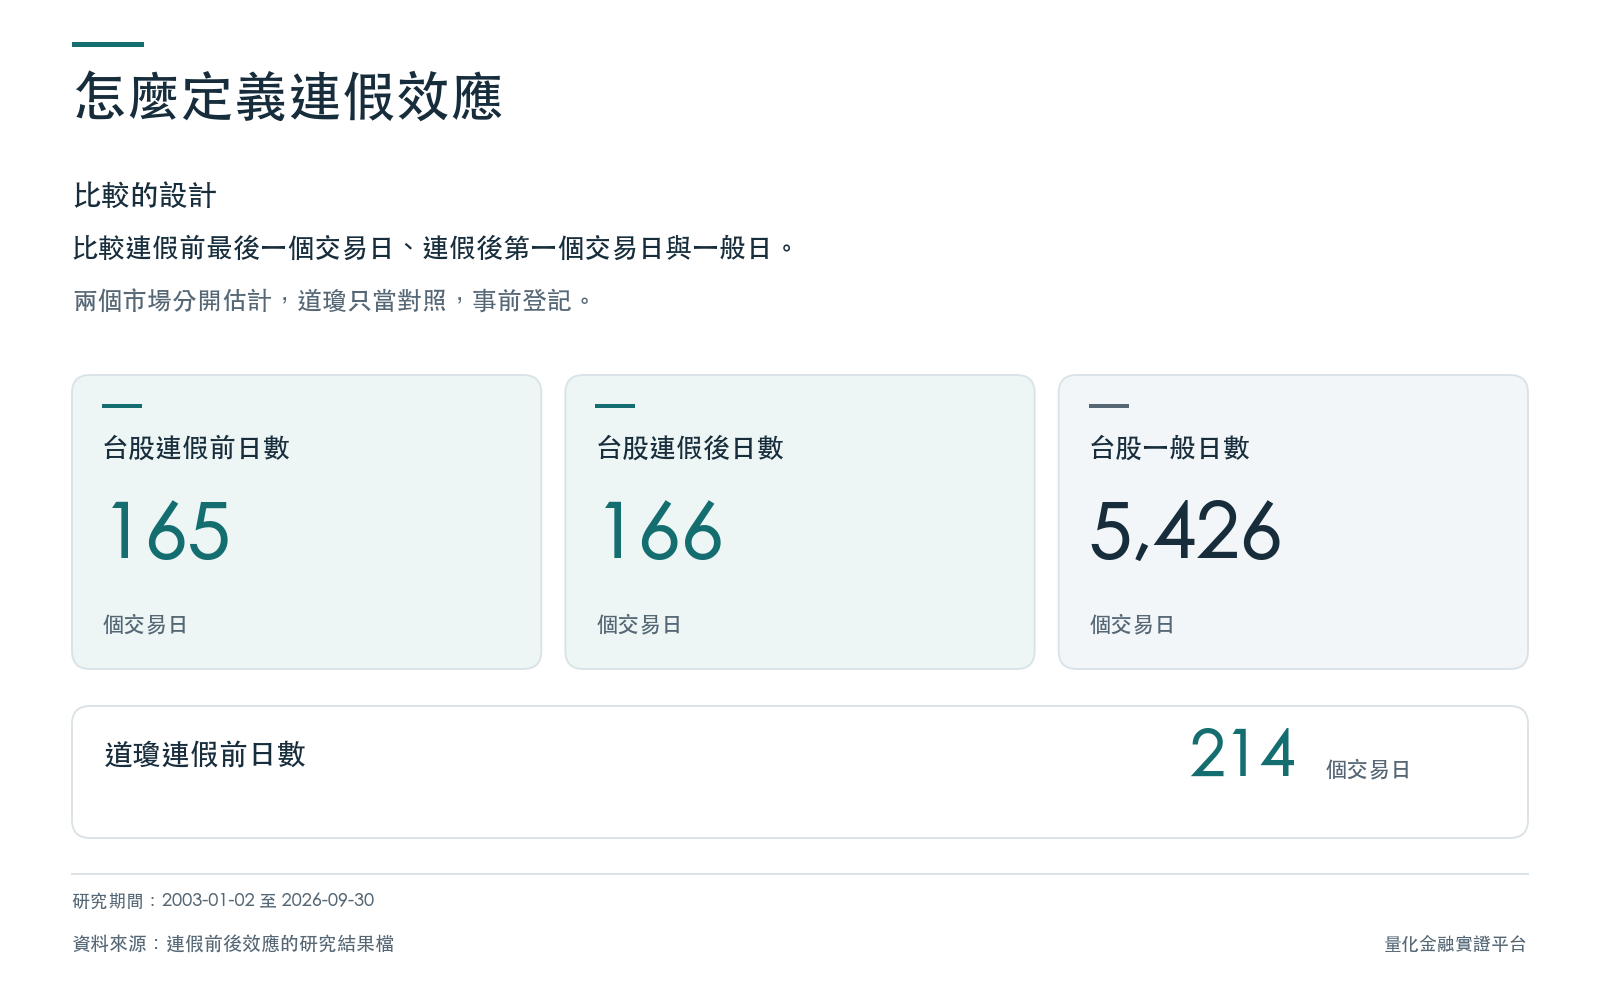Click the value 165

pyautogui.click(x=169, y=531)
